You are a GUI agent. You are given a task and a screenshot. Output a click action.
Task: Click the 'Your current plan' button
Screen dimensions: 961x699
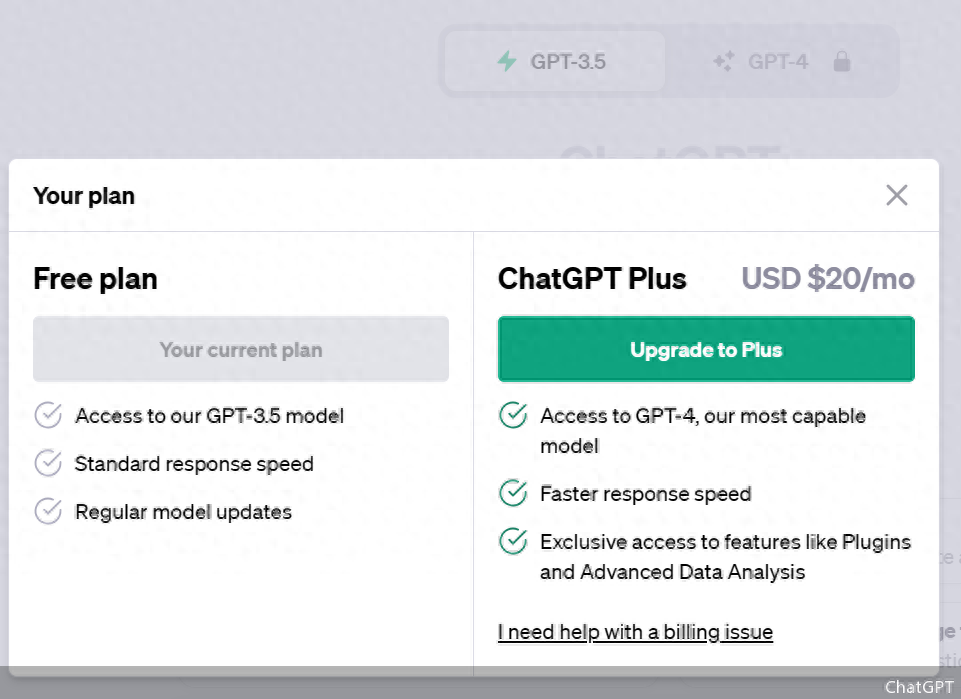pyautogui.click(x=241, y=349)
